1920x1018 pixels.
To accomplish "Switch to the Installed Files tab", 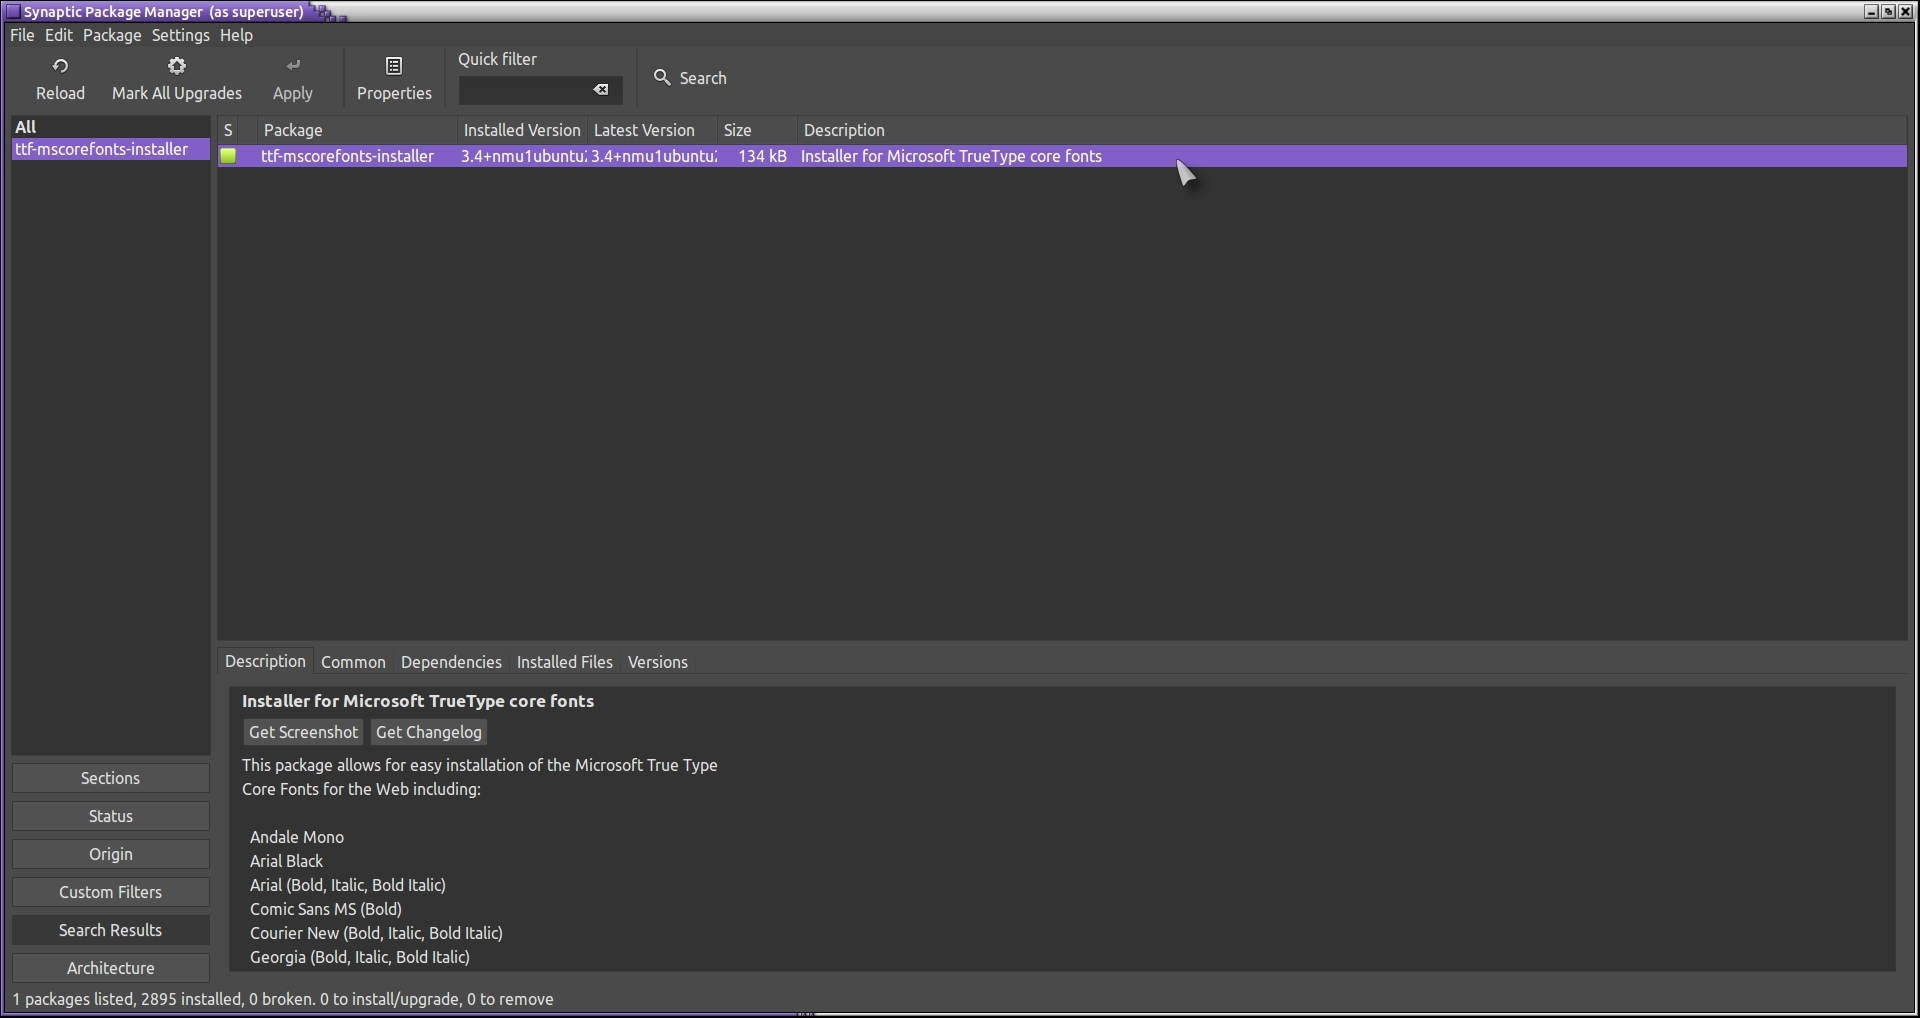I will 565,662.
